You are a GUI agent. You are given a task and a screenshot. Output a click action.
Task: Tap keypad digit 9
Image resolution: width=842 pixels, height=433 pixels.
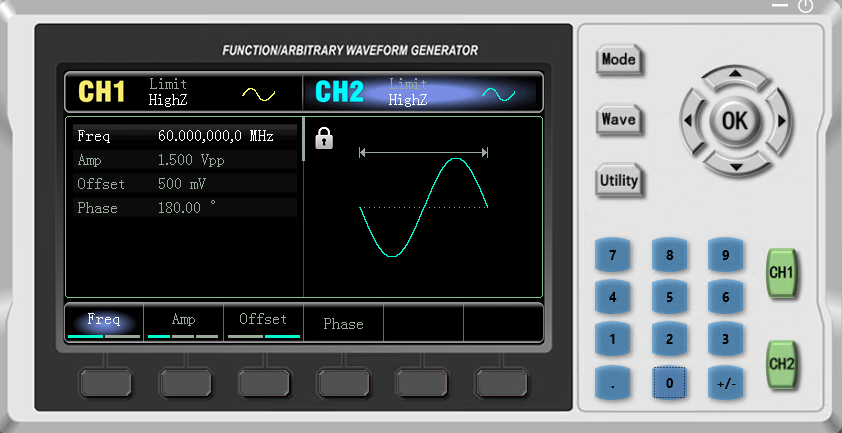pyautogui.click(x=725, y=255)
